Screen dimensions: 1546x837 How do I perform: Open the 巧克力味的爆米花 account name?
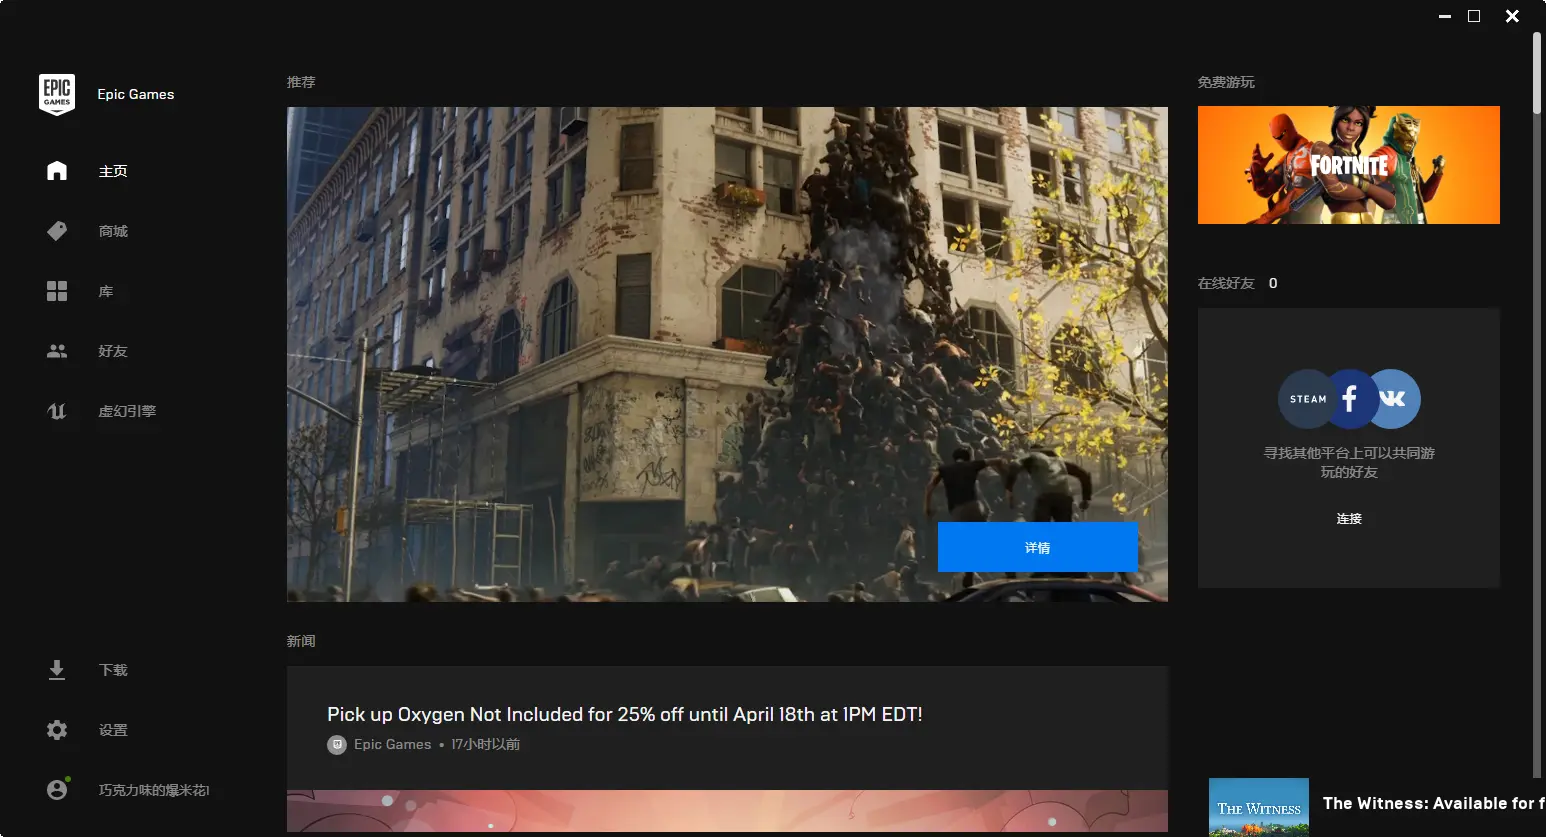[x=154, y=790]
